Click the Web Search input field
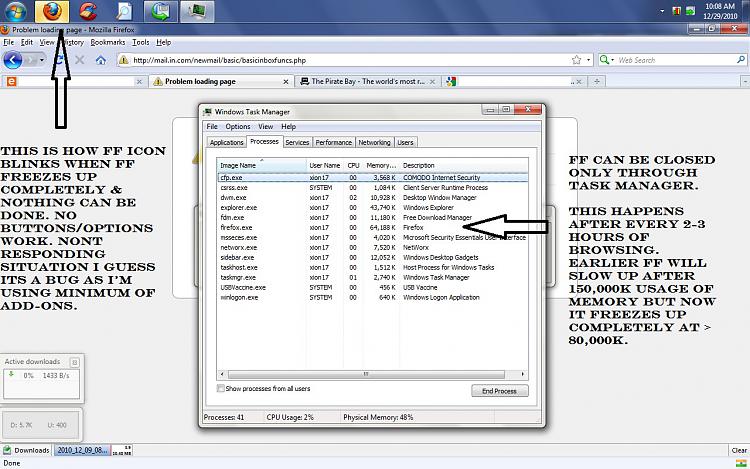This screenshot has width=750, height=469. [675, 60]
